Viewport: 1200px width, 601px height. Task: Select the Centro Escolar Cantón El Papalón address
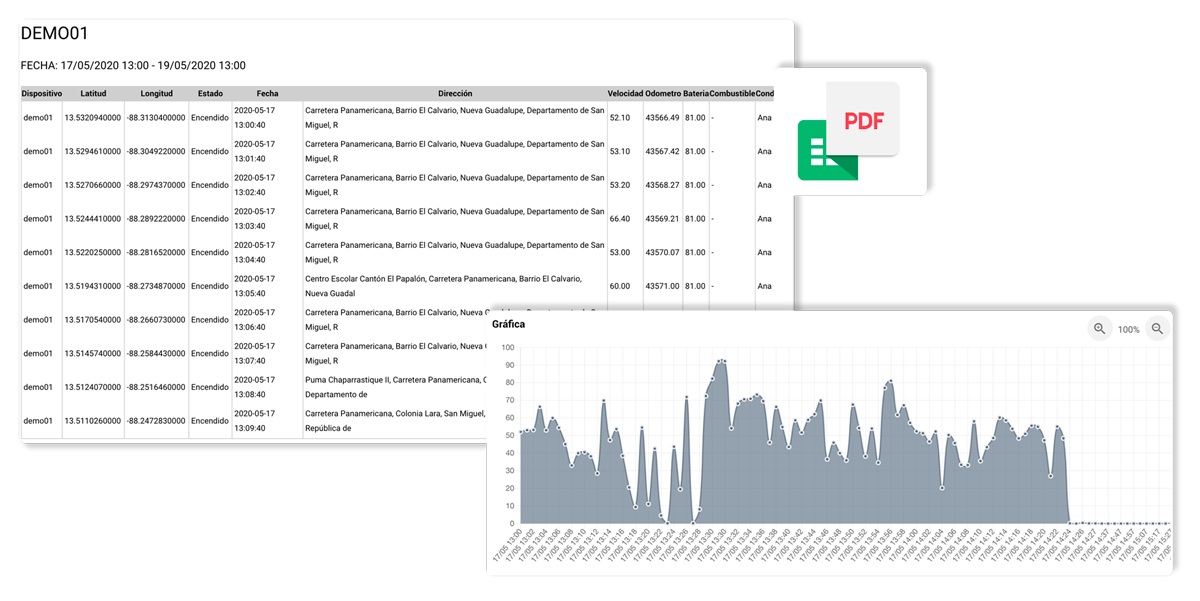pos(443,286)
